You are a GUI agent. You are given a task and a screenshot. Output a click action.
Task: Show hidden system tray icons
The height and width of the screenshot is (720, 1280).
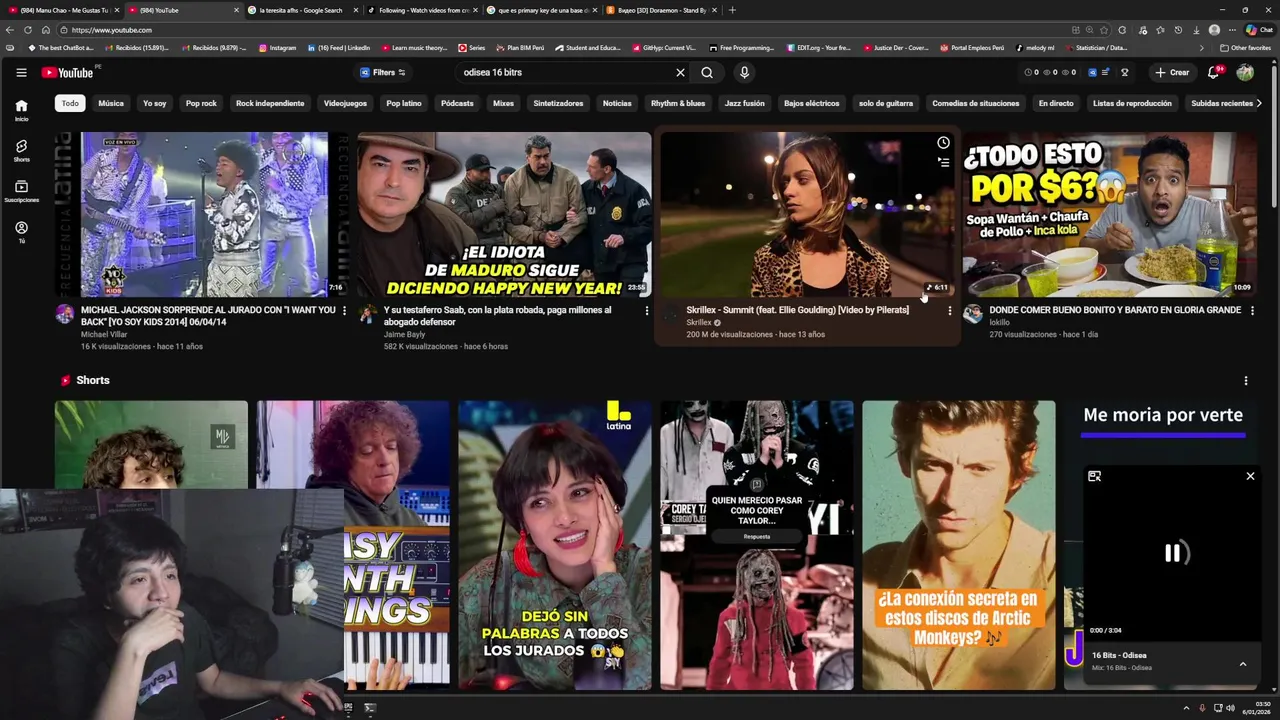point(1188,708)
